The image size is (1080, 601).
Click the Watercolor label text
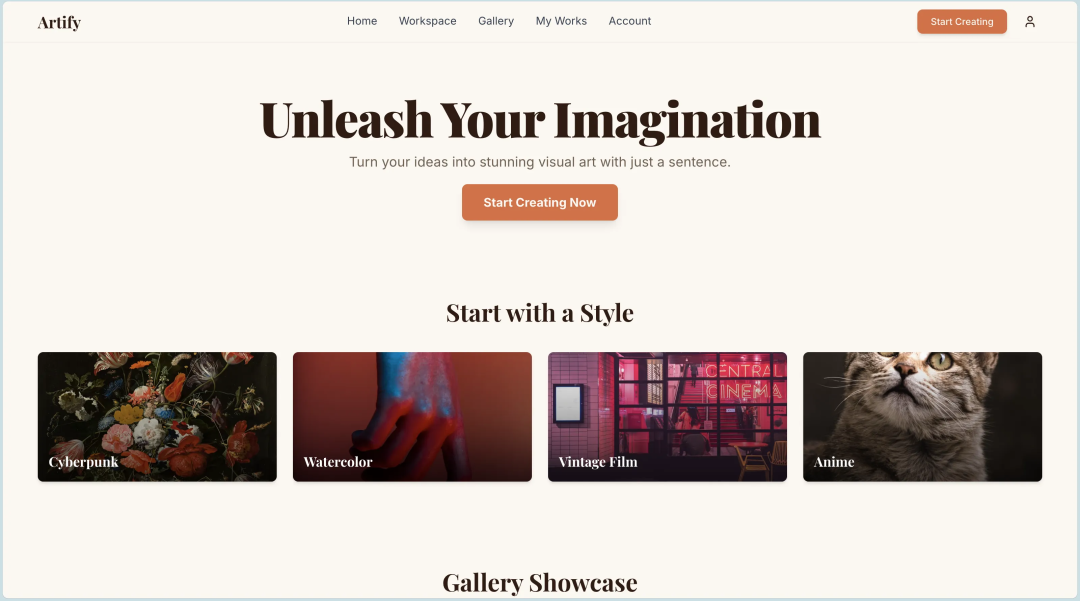tap(338, 462)
